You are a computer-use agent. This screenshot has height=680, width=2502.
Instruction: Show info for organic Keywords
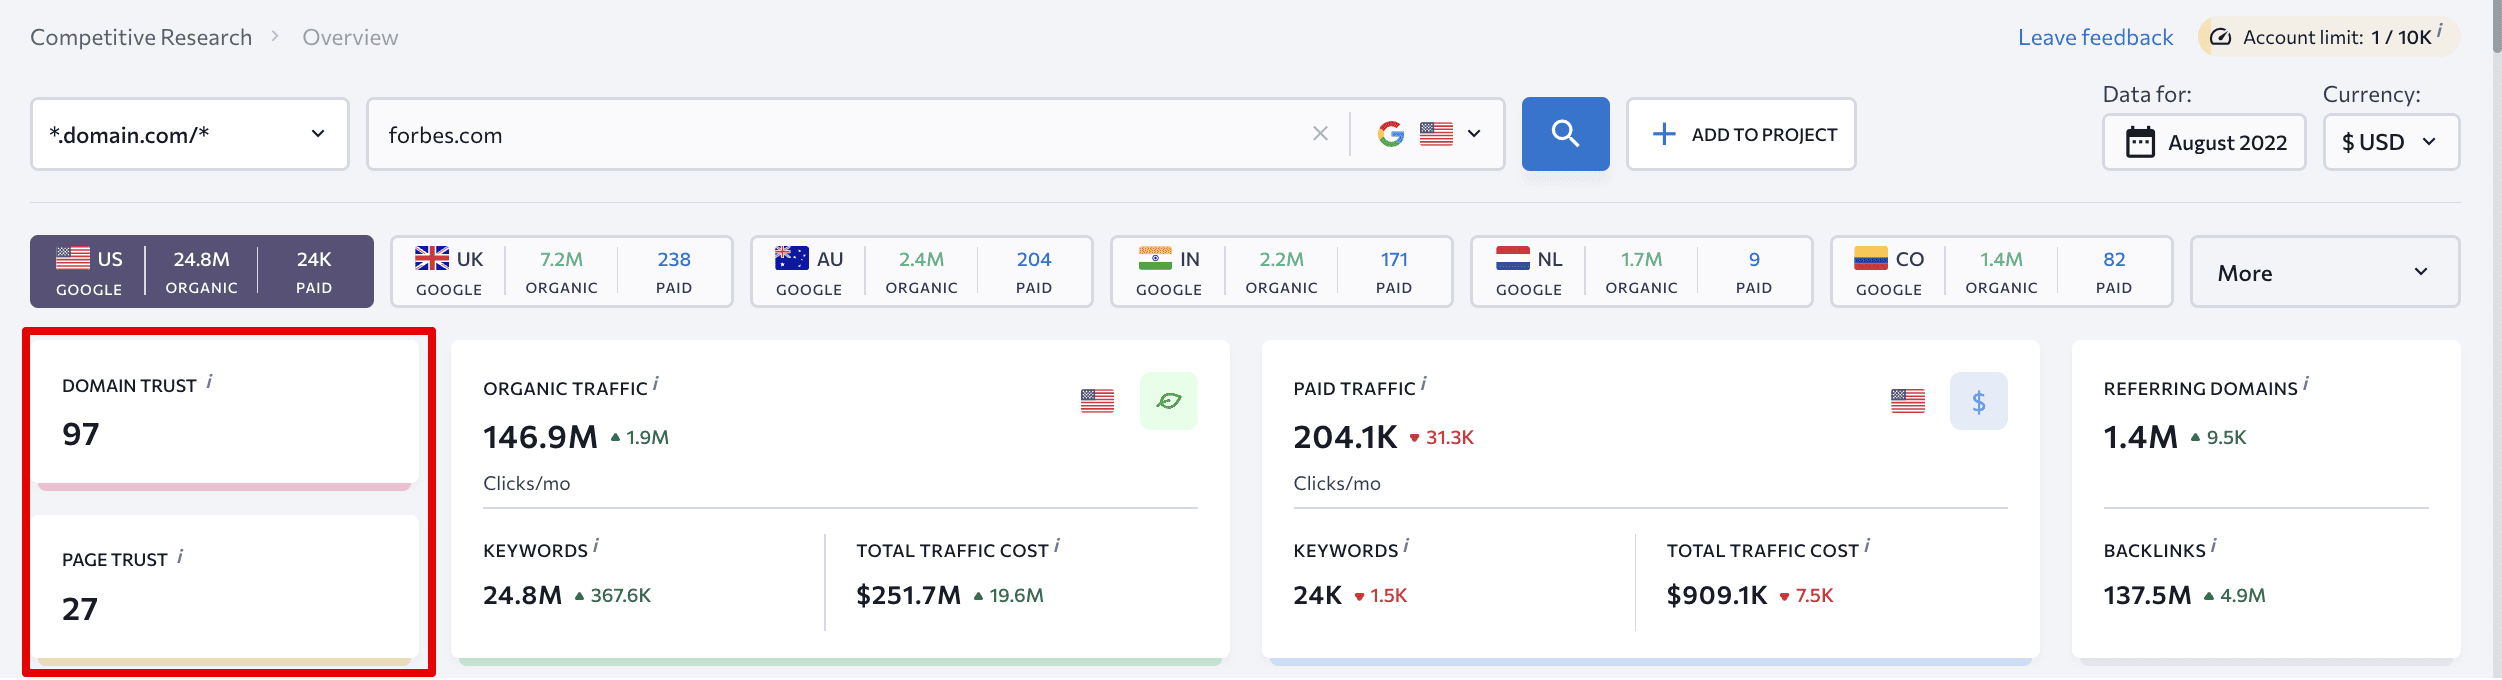coord(595,546)
